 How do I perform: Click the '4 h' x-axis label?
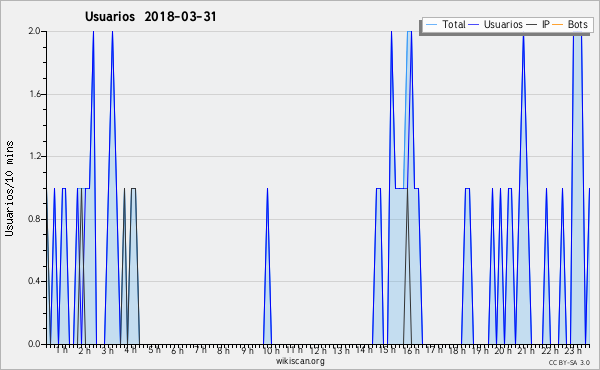pyautogui.click(x=130, y=350)
